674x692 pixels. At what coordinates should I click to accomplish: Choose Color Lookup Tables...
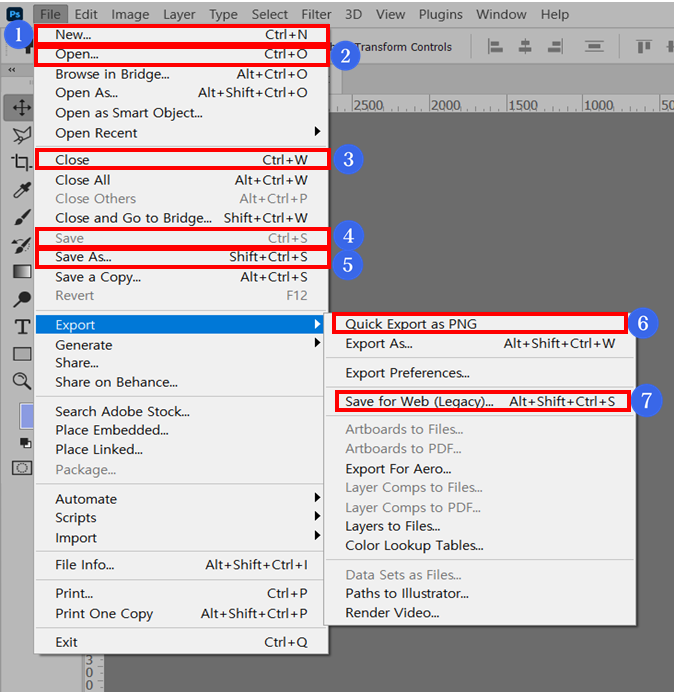(480, 545)
